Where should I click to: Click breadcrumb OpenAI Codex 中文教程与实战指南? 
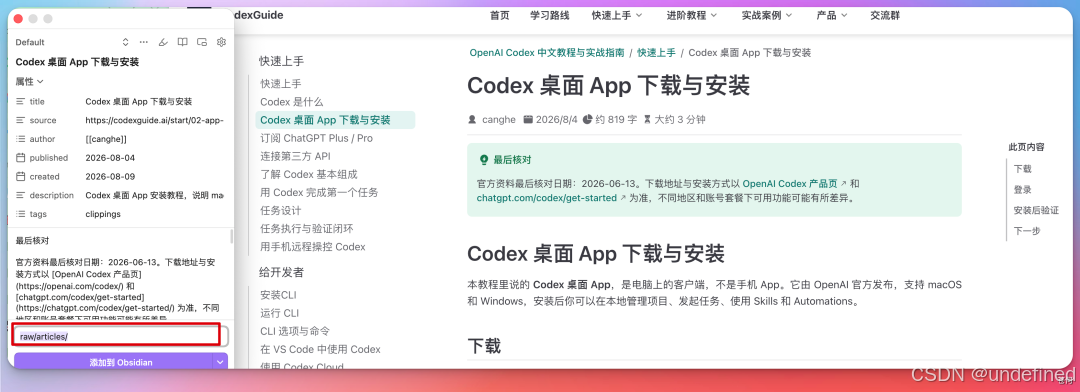(x=547, y=52)
